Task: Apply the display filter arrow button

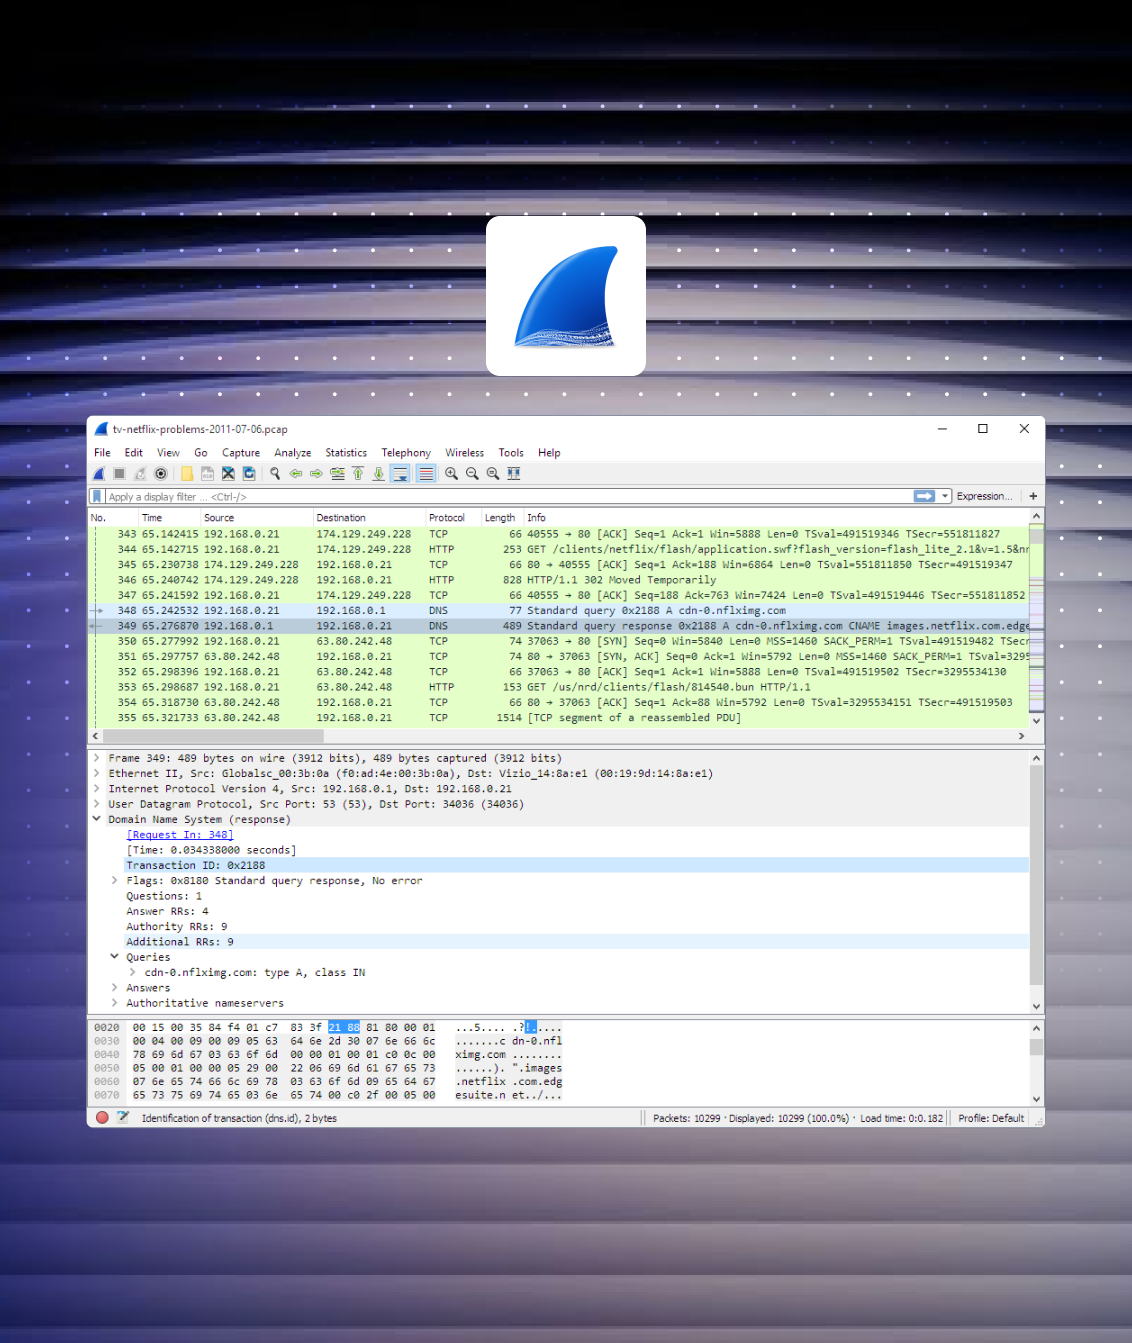Action: [x=925, y=496]
